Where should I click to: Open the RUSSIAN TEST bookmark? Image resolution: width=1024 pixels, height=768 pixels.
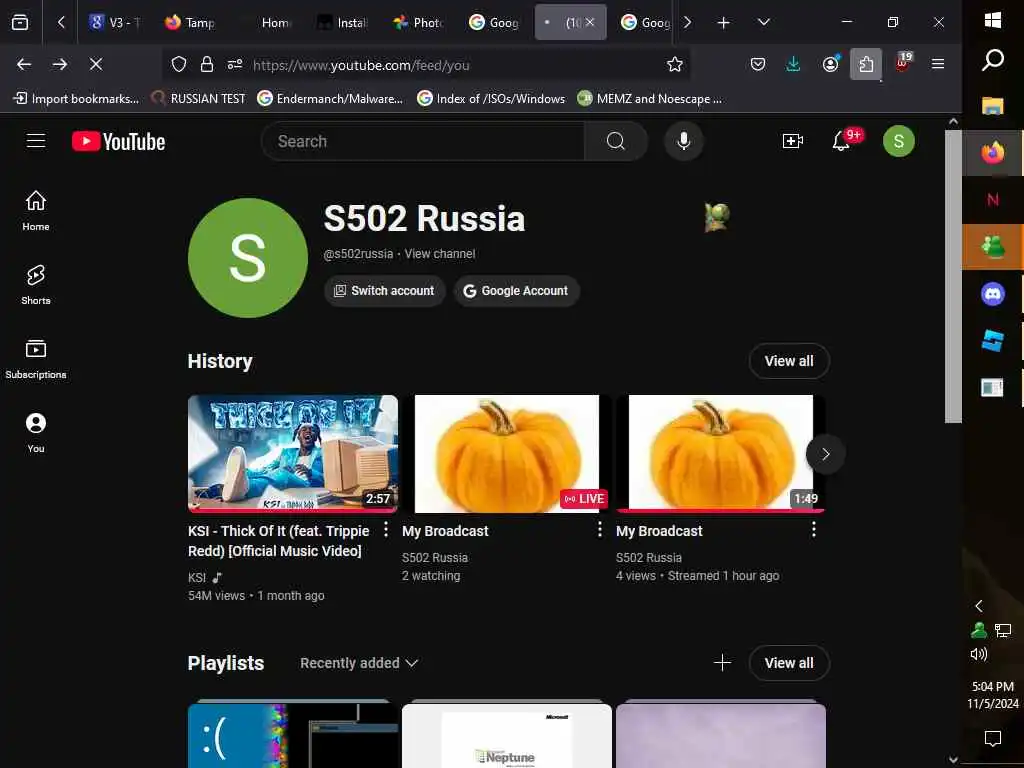pos(199,99)
